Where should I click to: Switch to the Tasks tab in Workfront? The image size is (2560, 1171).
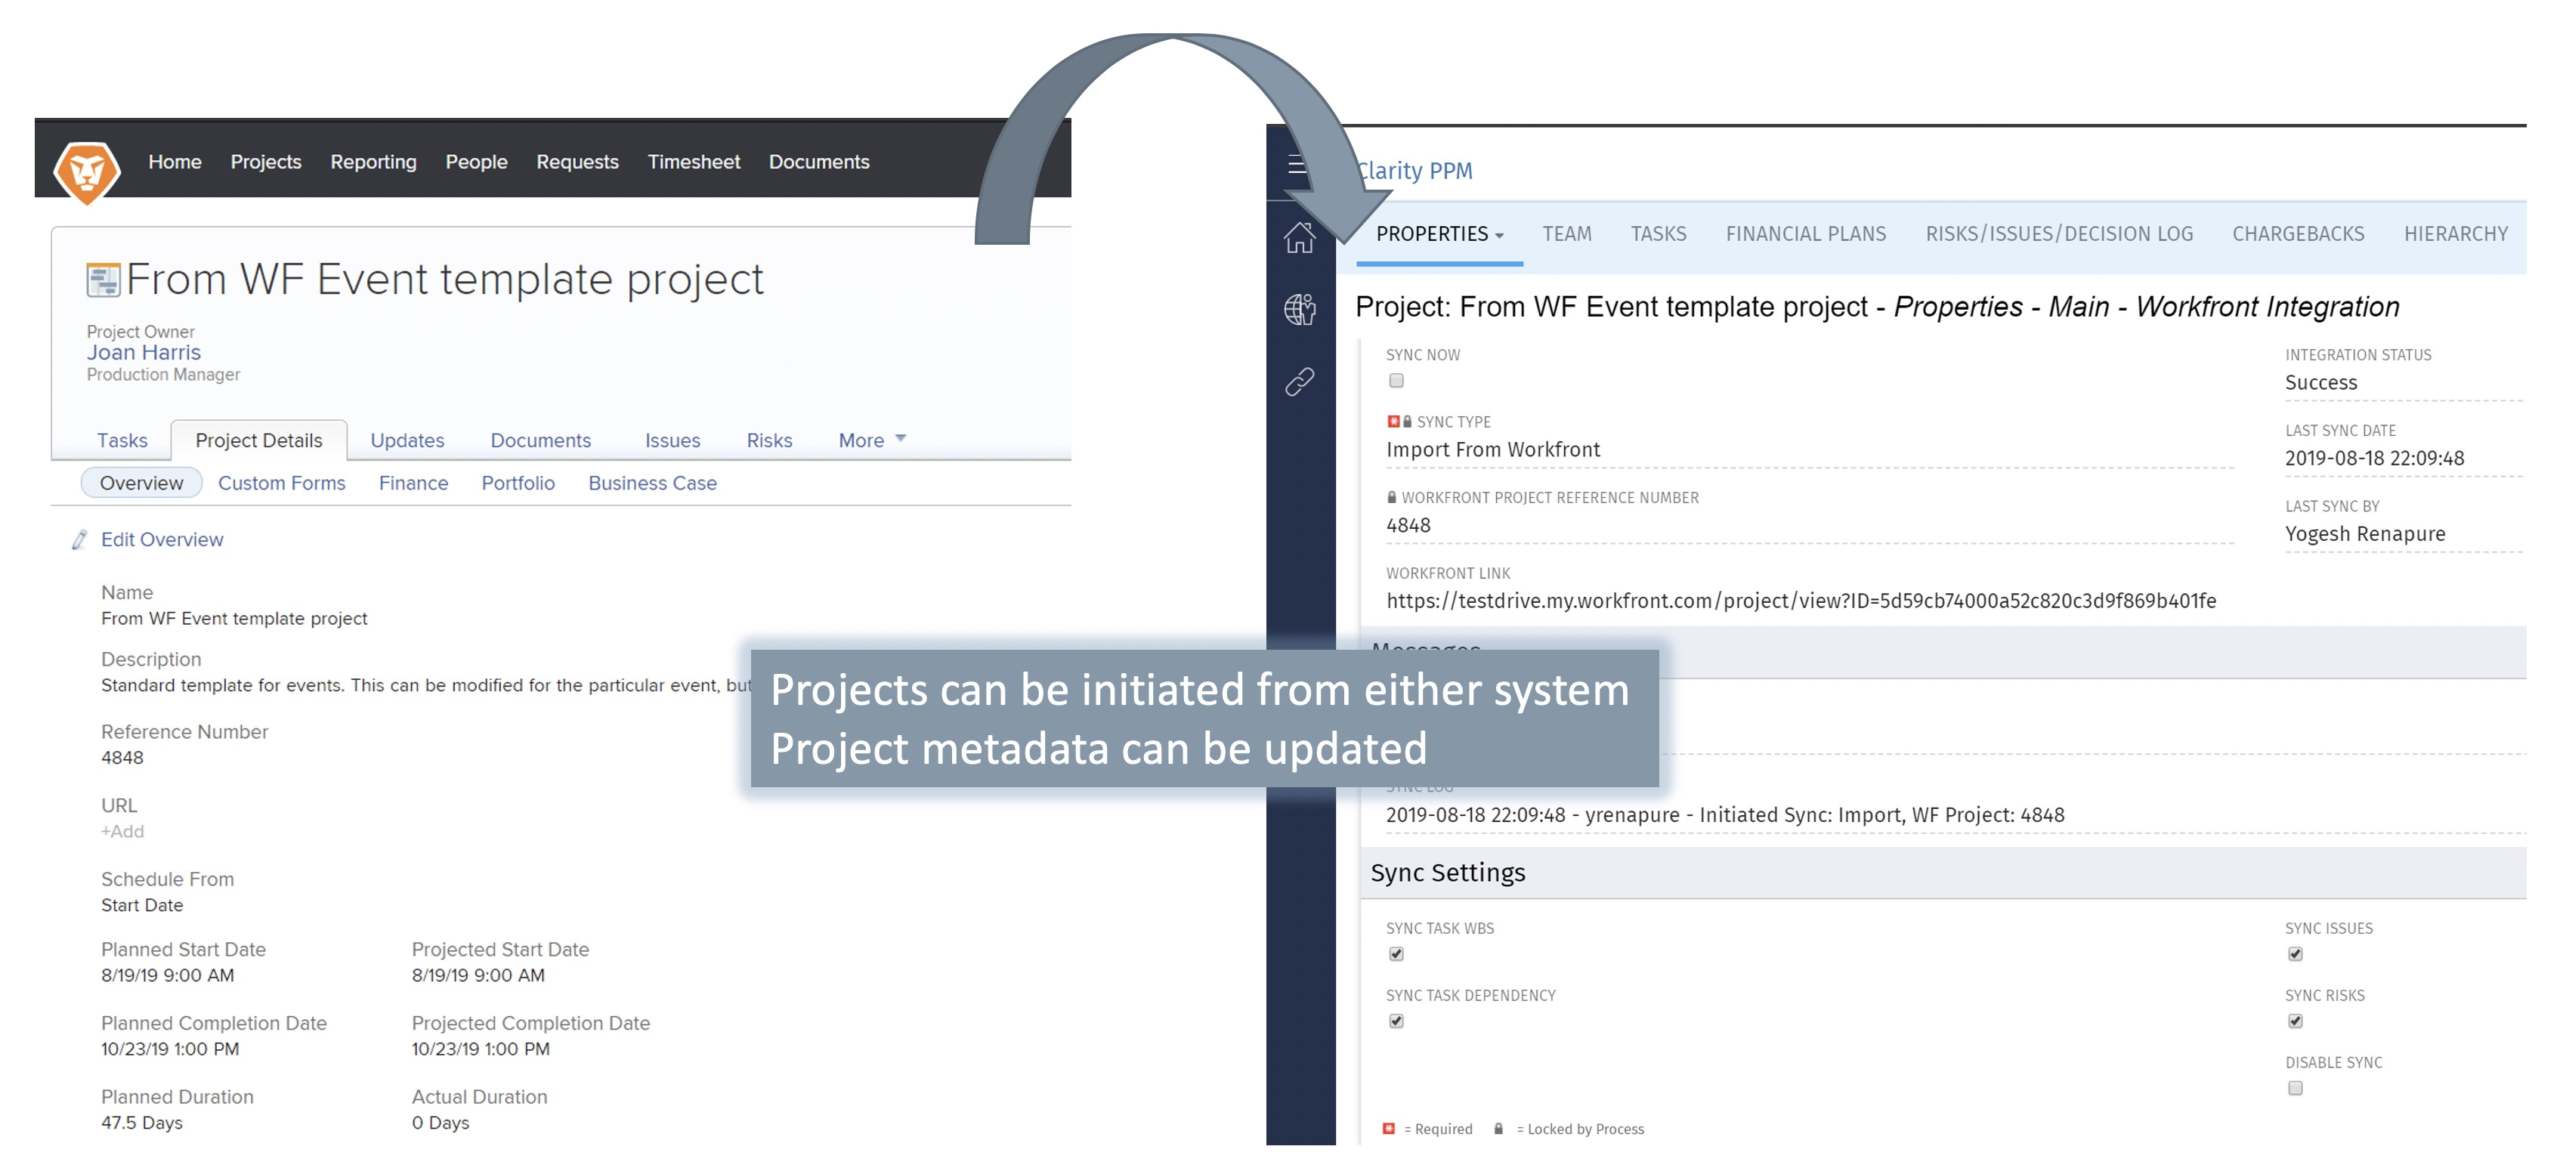(x=122, y=440)
